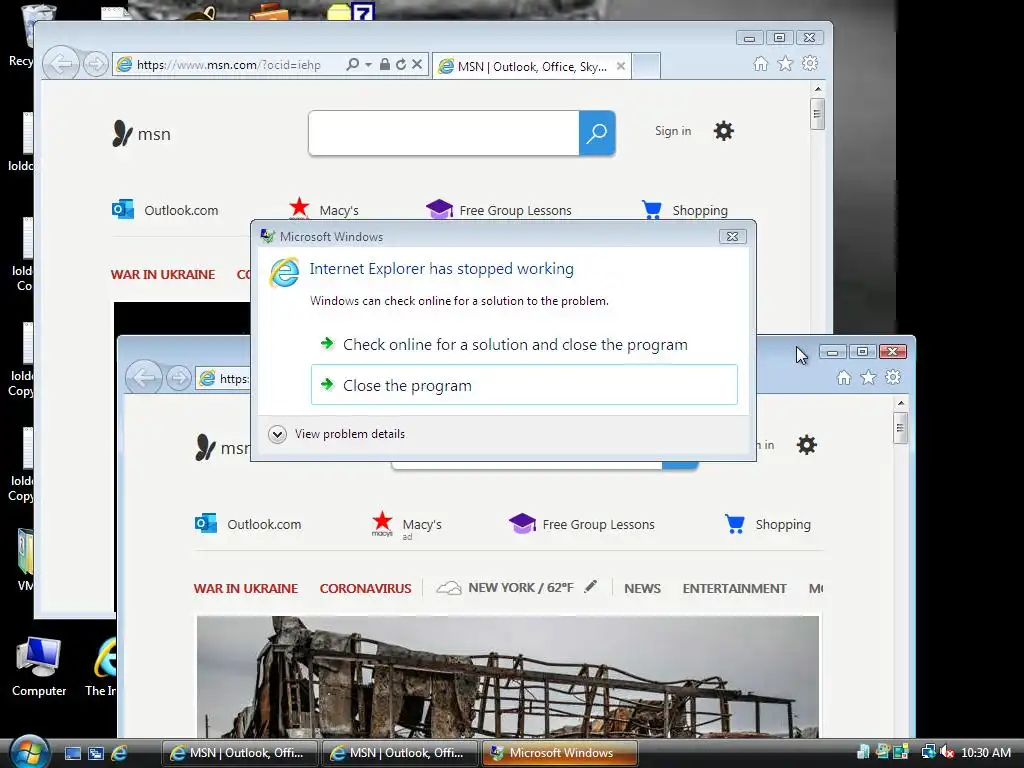This screenshot has width=1024, height=768.
Task: Edit weather location with pencil icon
Action: point(590,586)
